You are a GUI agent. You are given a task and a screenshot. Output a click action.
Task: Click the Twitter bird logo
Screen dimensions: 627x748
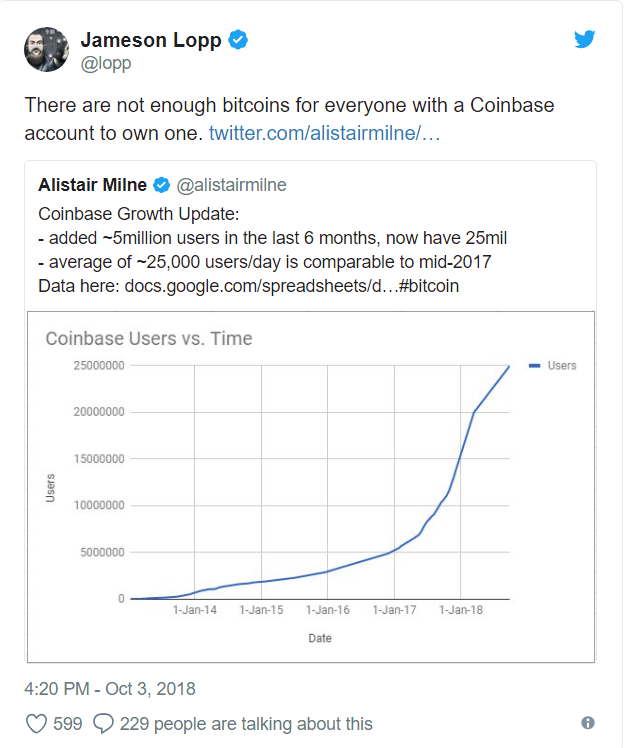(x=585, y=39)
